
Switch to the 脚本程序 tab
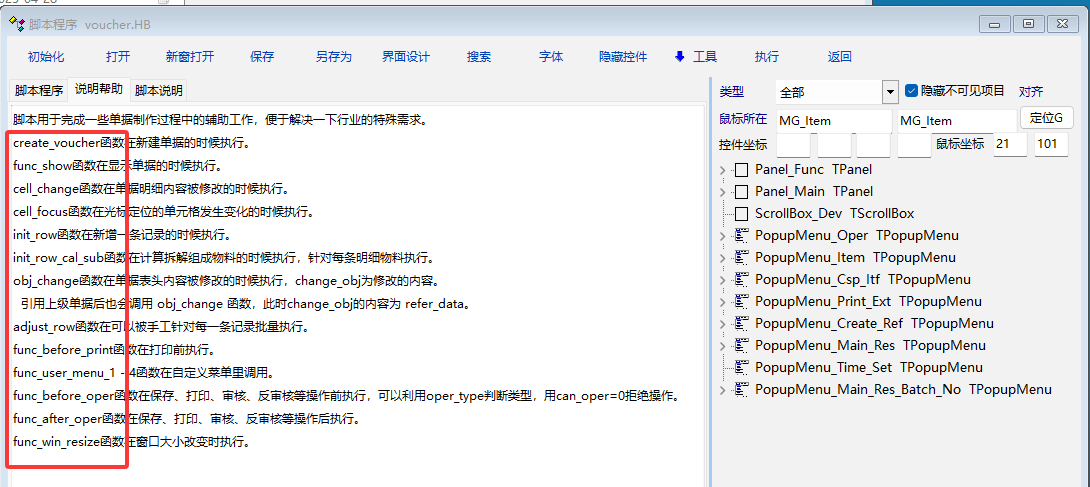(x=38, y=90)
